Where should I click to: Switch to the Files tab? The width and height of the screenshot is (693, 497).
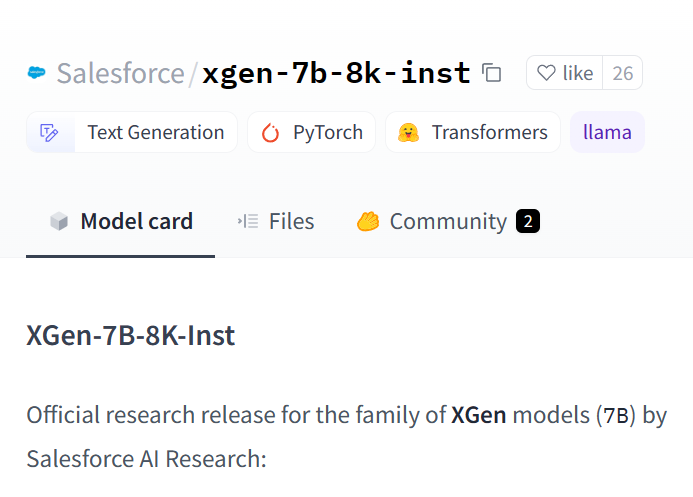coord(291,222)
